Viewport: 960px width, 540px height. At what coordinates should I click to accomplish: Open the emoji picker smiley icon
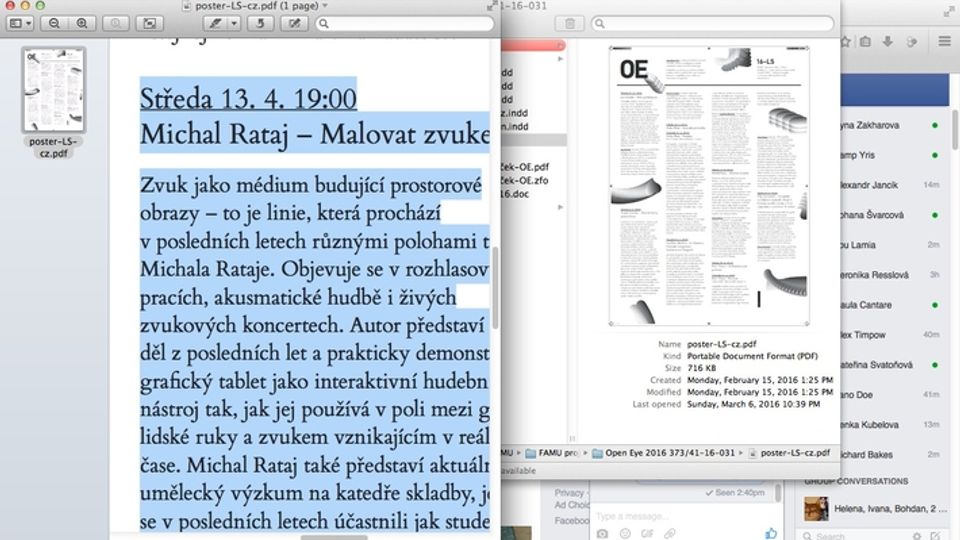625,534
